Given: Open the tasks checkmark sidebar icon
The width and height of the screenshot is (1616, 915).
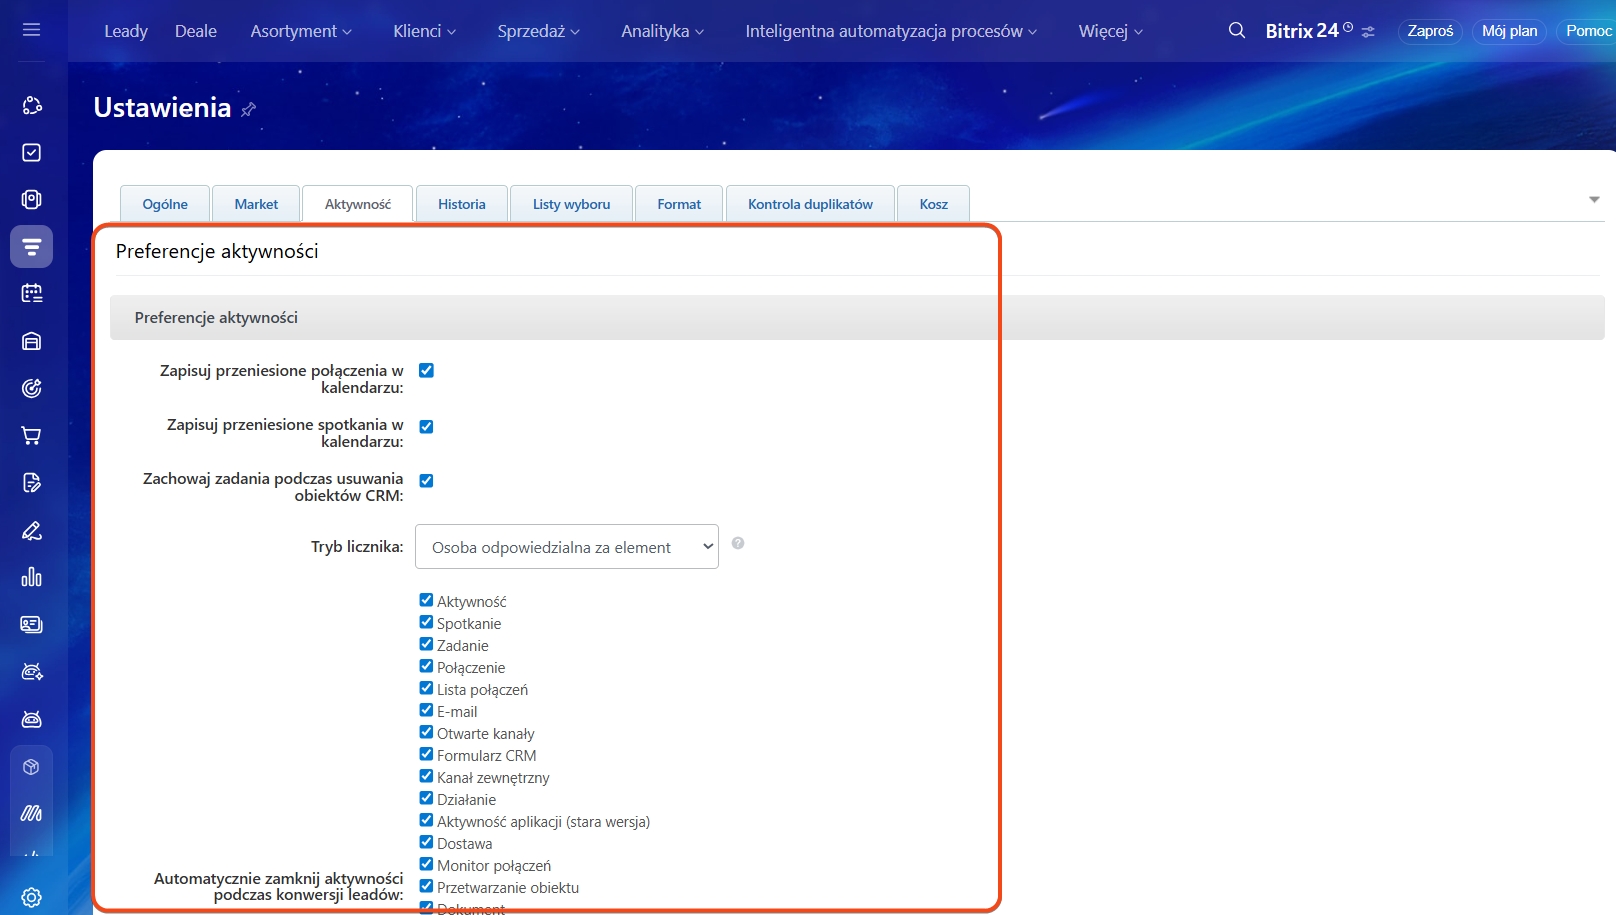Looking at the screenshot, I should point(31,153).
